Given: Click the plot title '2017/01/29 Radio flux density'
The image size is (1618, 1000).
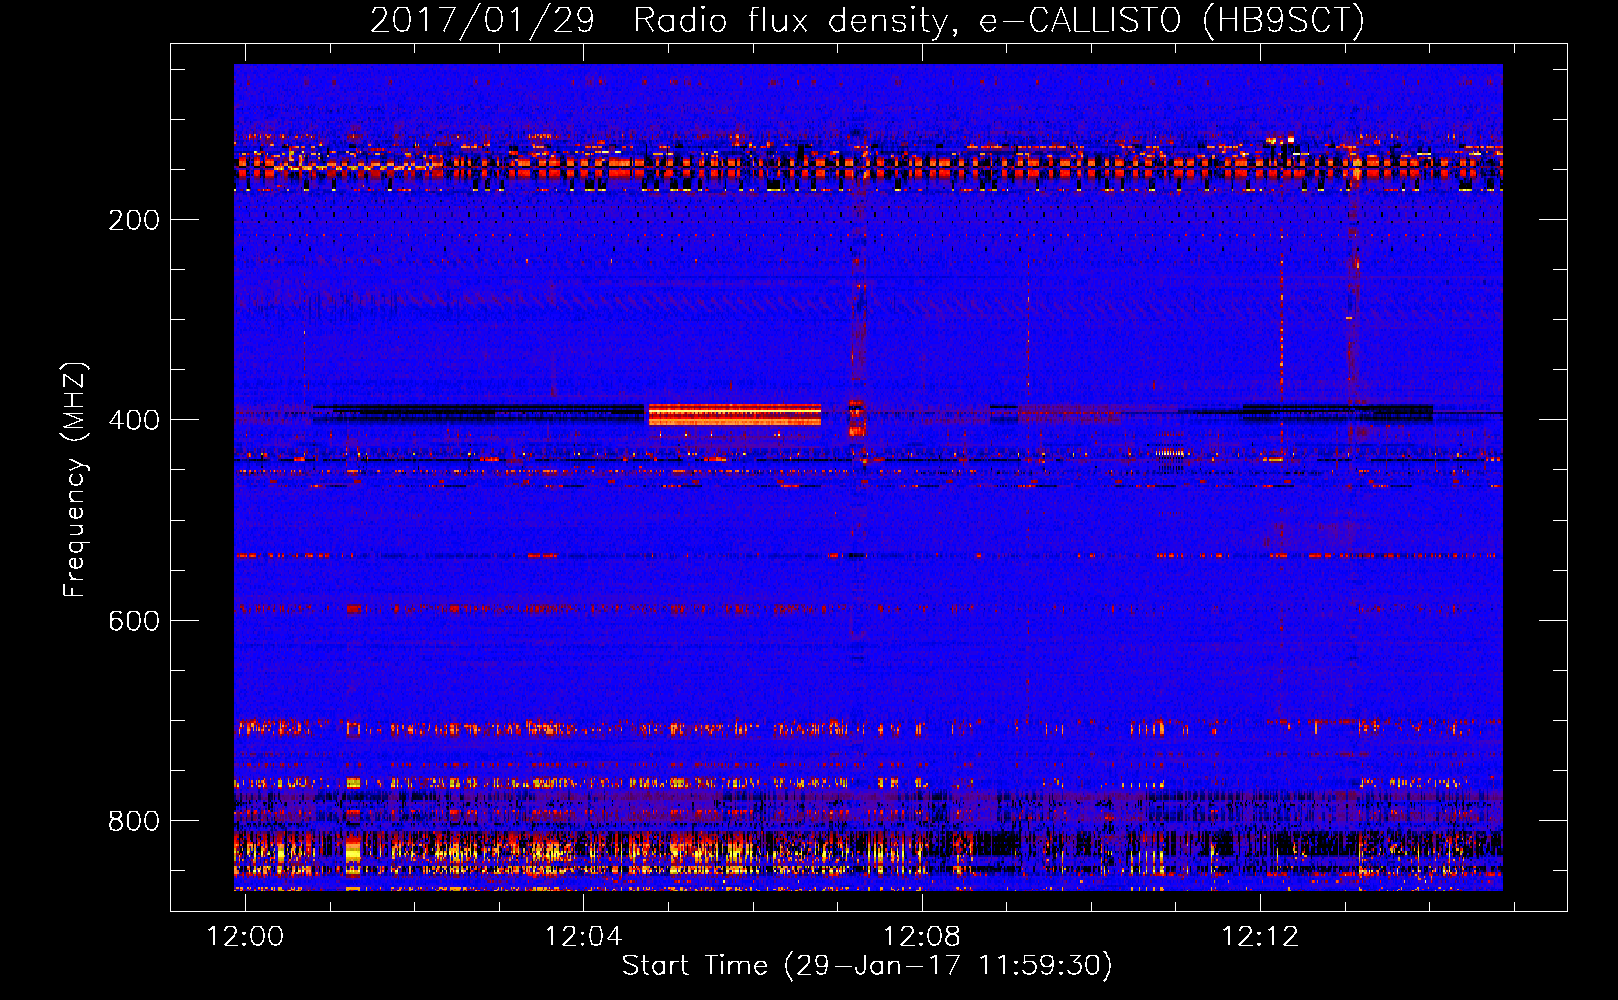Looking at the screenshot, I should (x=867, y=20).
